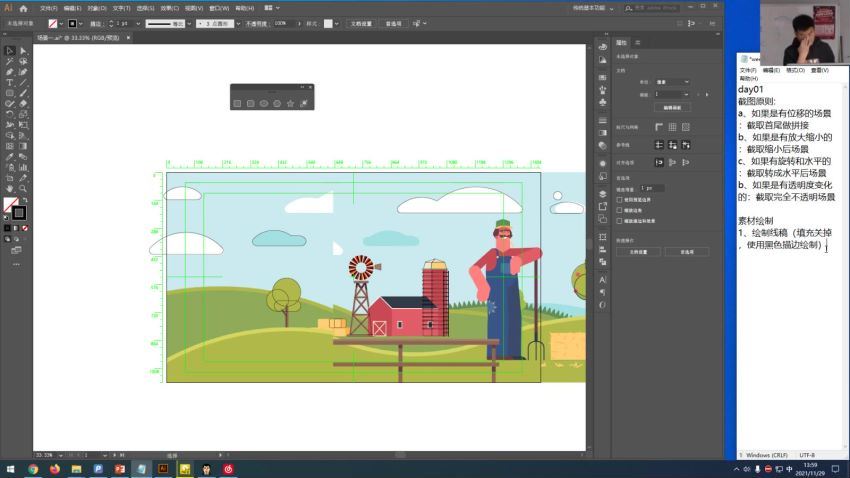Open the Layers panel icon
The image size is (850, 478).
click(602, 194)
